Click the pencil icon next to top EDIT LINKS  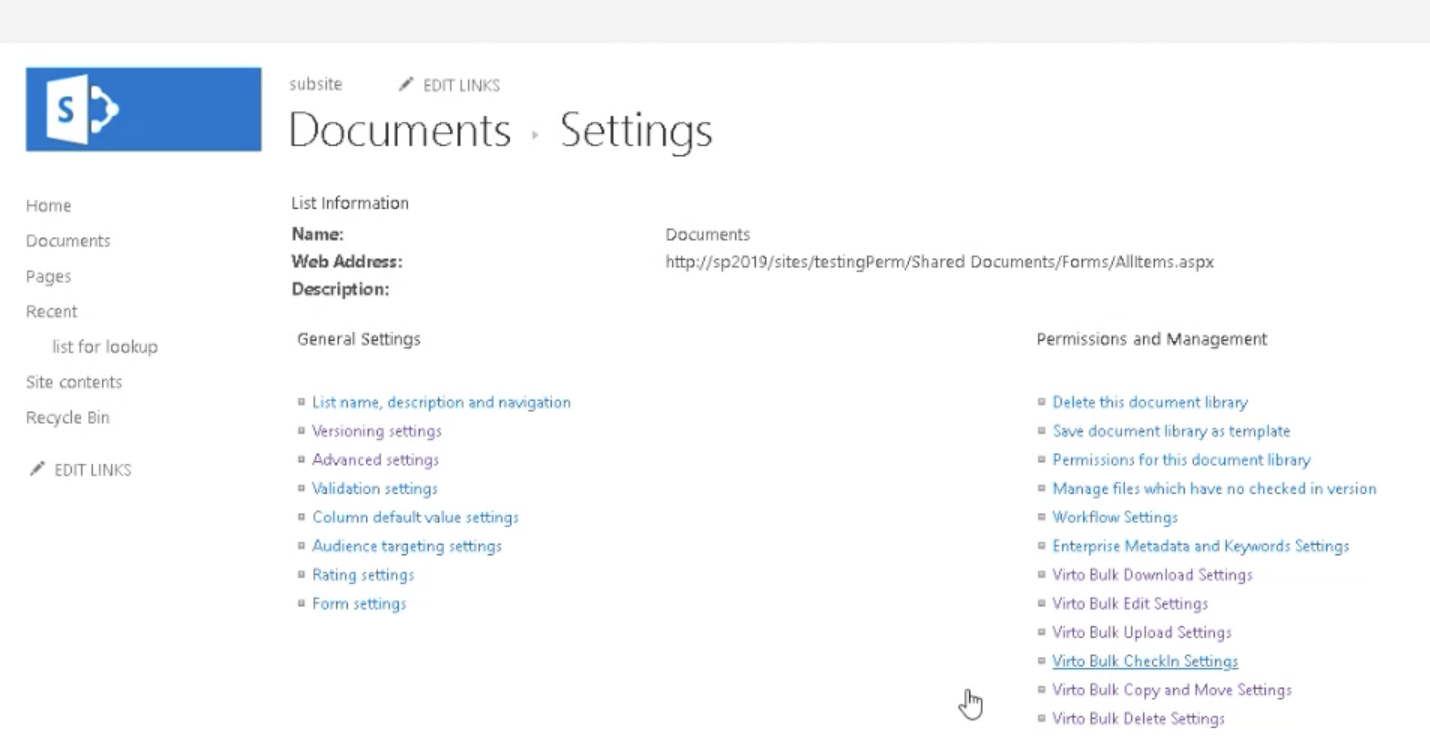(x=406, y=84)
